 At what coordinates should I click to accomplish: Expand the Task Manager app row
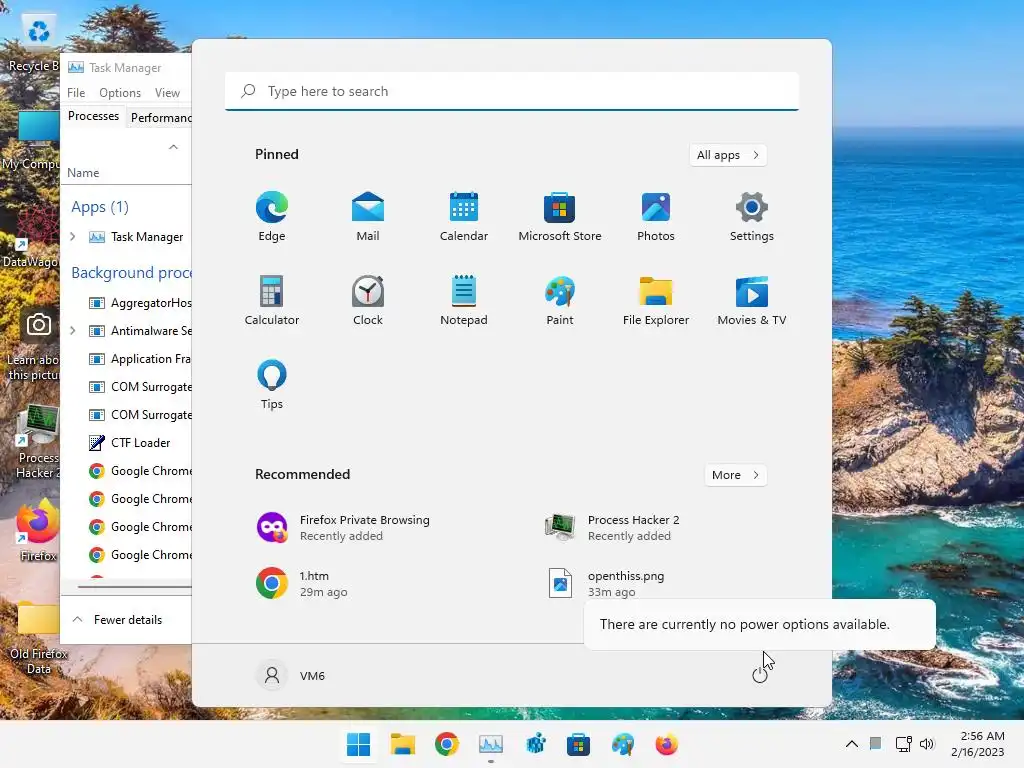pos(72,236)
